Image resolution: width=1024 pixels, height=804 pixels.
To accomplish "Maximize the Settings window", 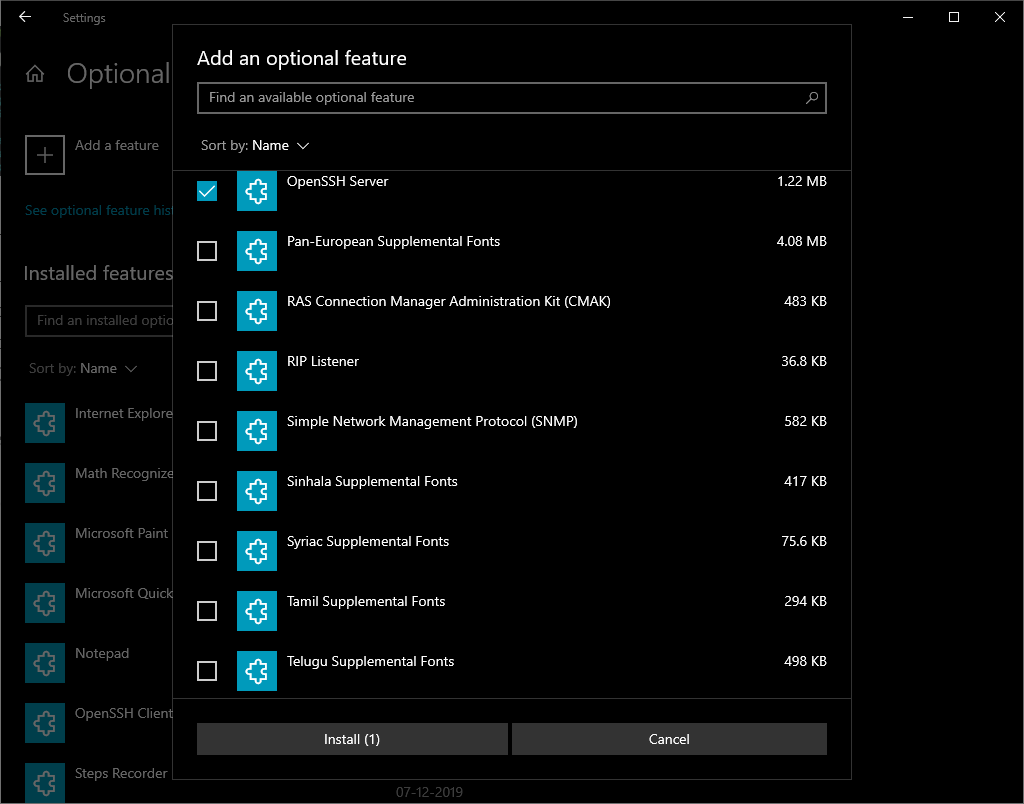I will tap(953, 18).
